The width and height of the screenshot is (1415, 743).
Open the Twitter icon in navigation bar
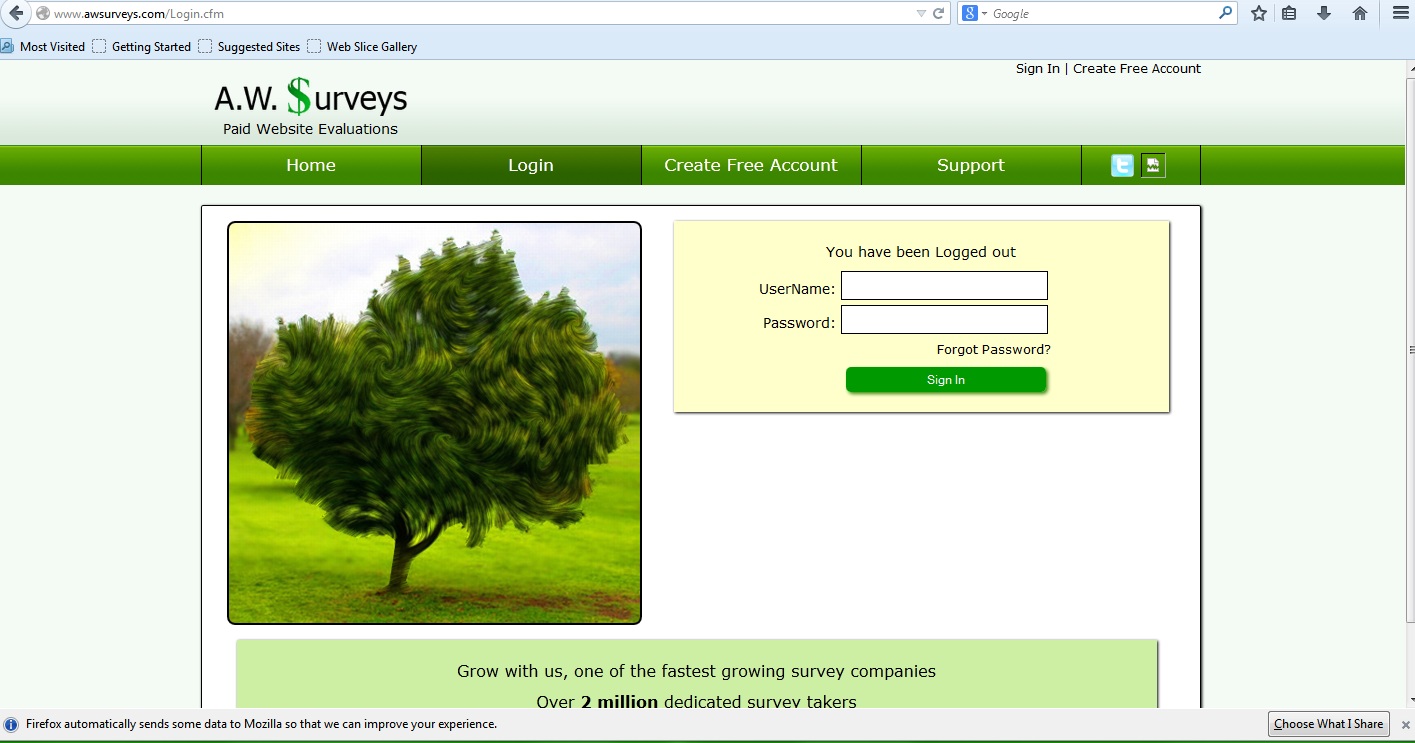coord(1123,166)
